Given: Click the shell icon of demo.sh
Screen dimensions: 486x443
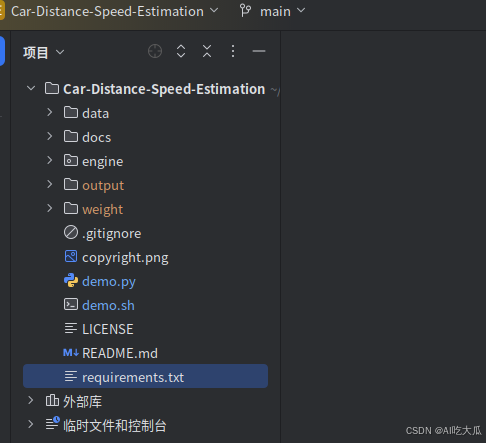Looking at the screenshot, I should pos(71,304).
